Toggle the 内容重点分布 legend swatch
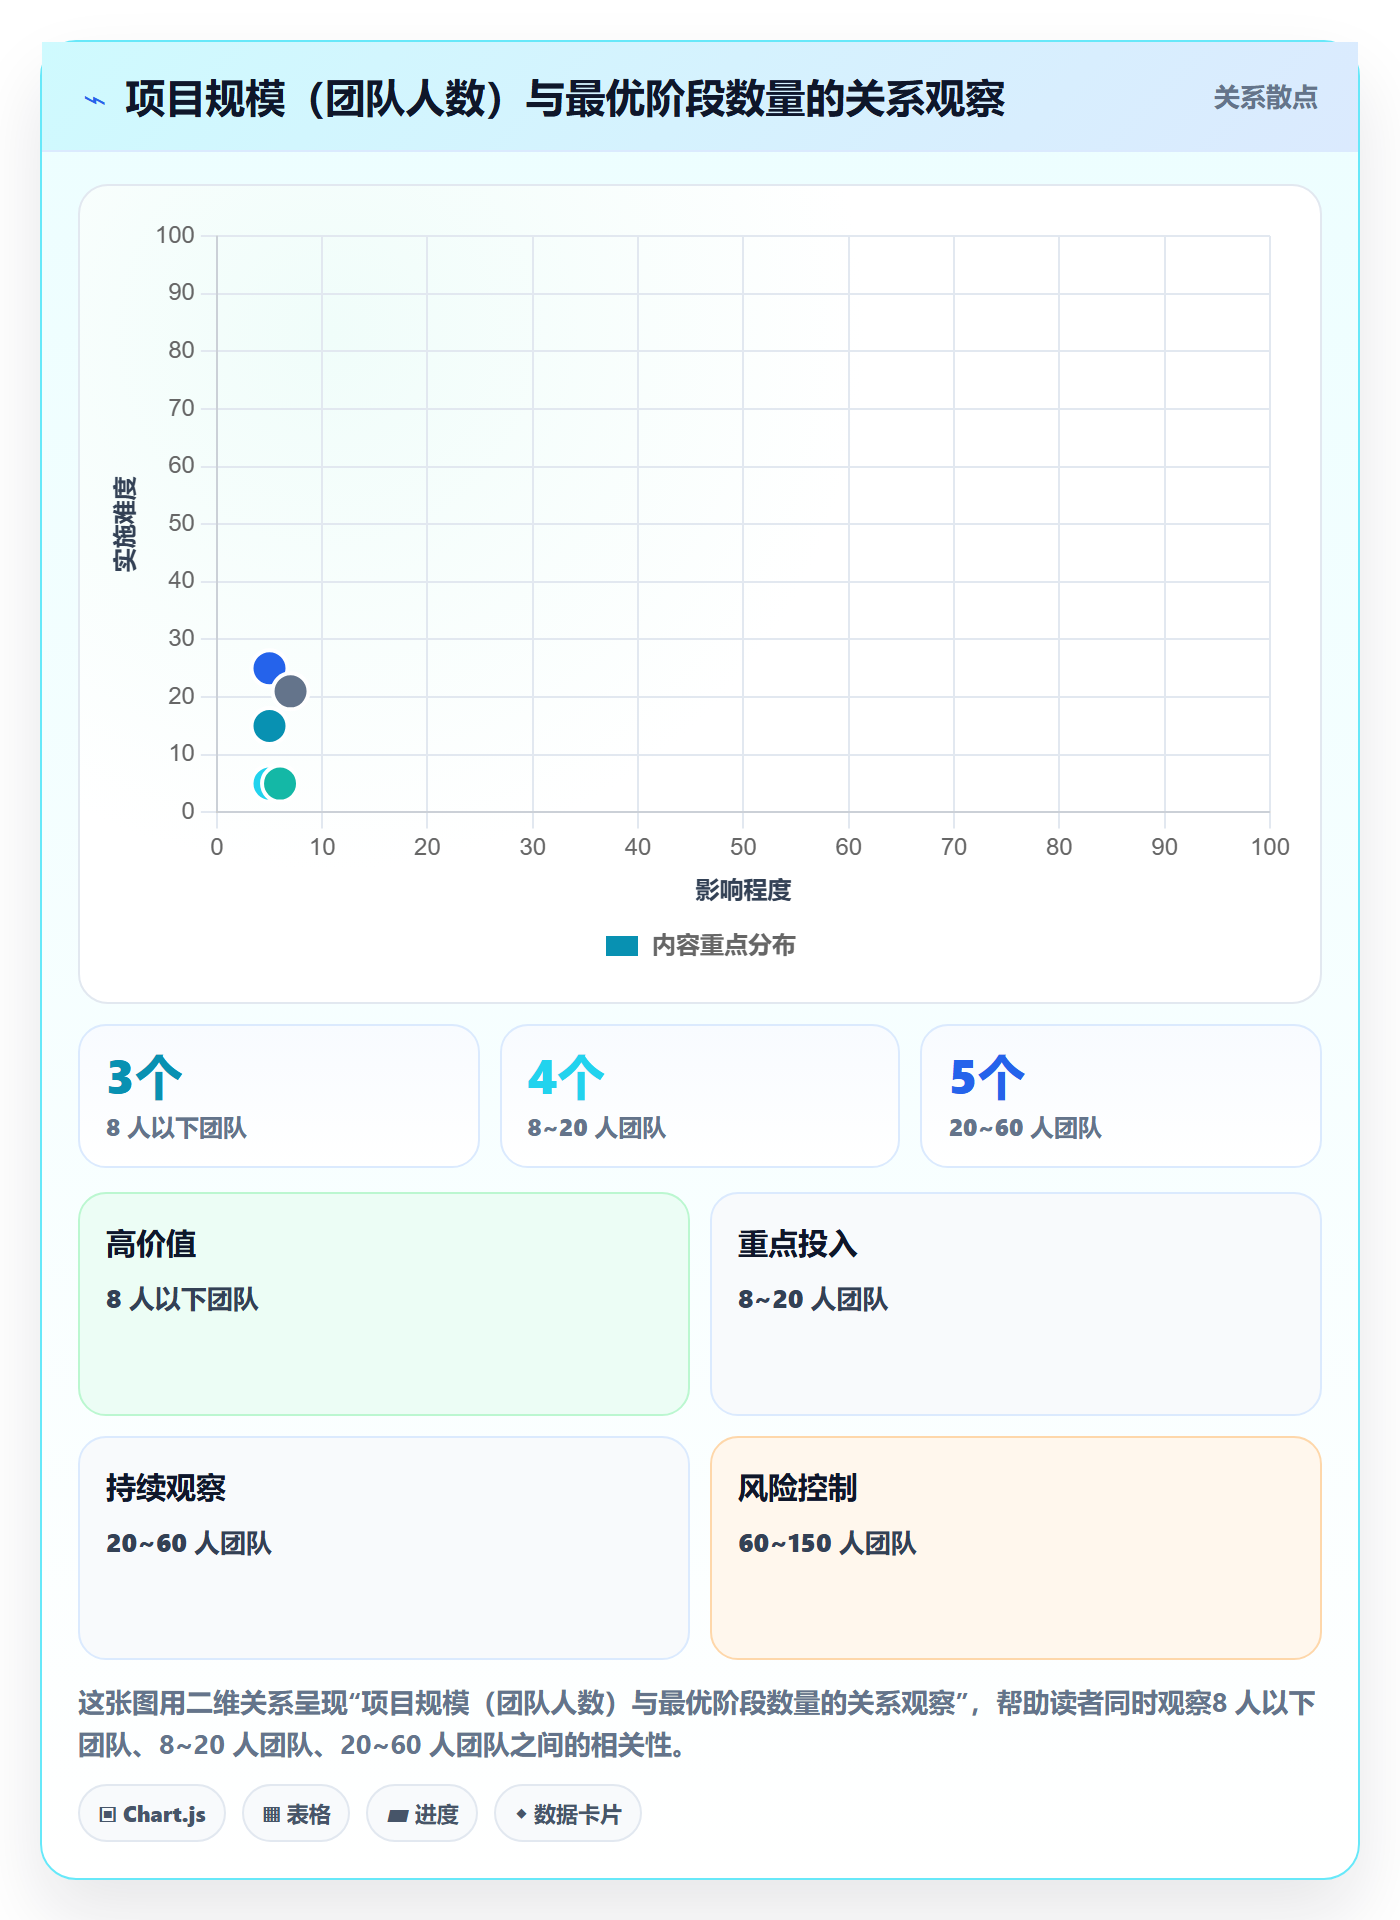Viewport: 1400px width, 1920px height. coord(622,946)
